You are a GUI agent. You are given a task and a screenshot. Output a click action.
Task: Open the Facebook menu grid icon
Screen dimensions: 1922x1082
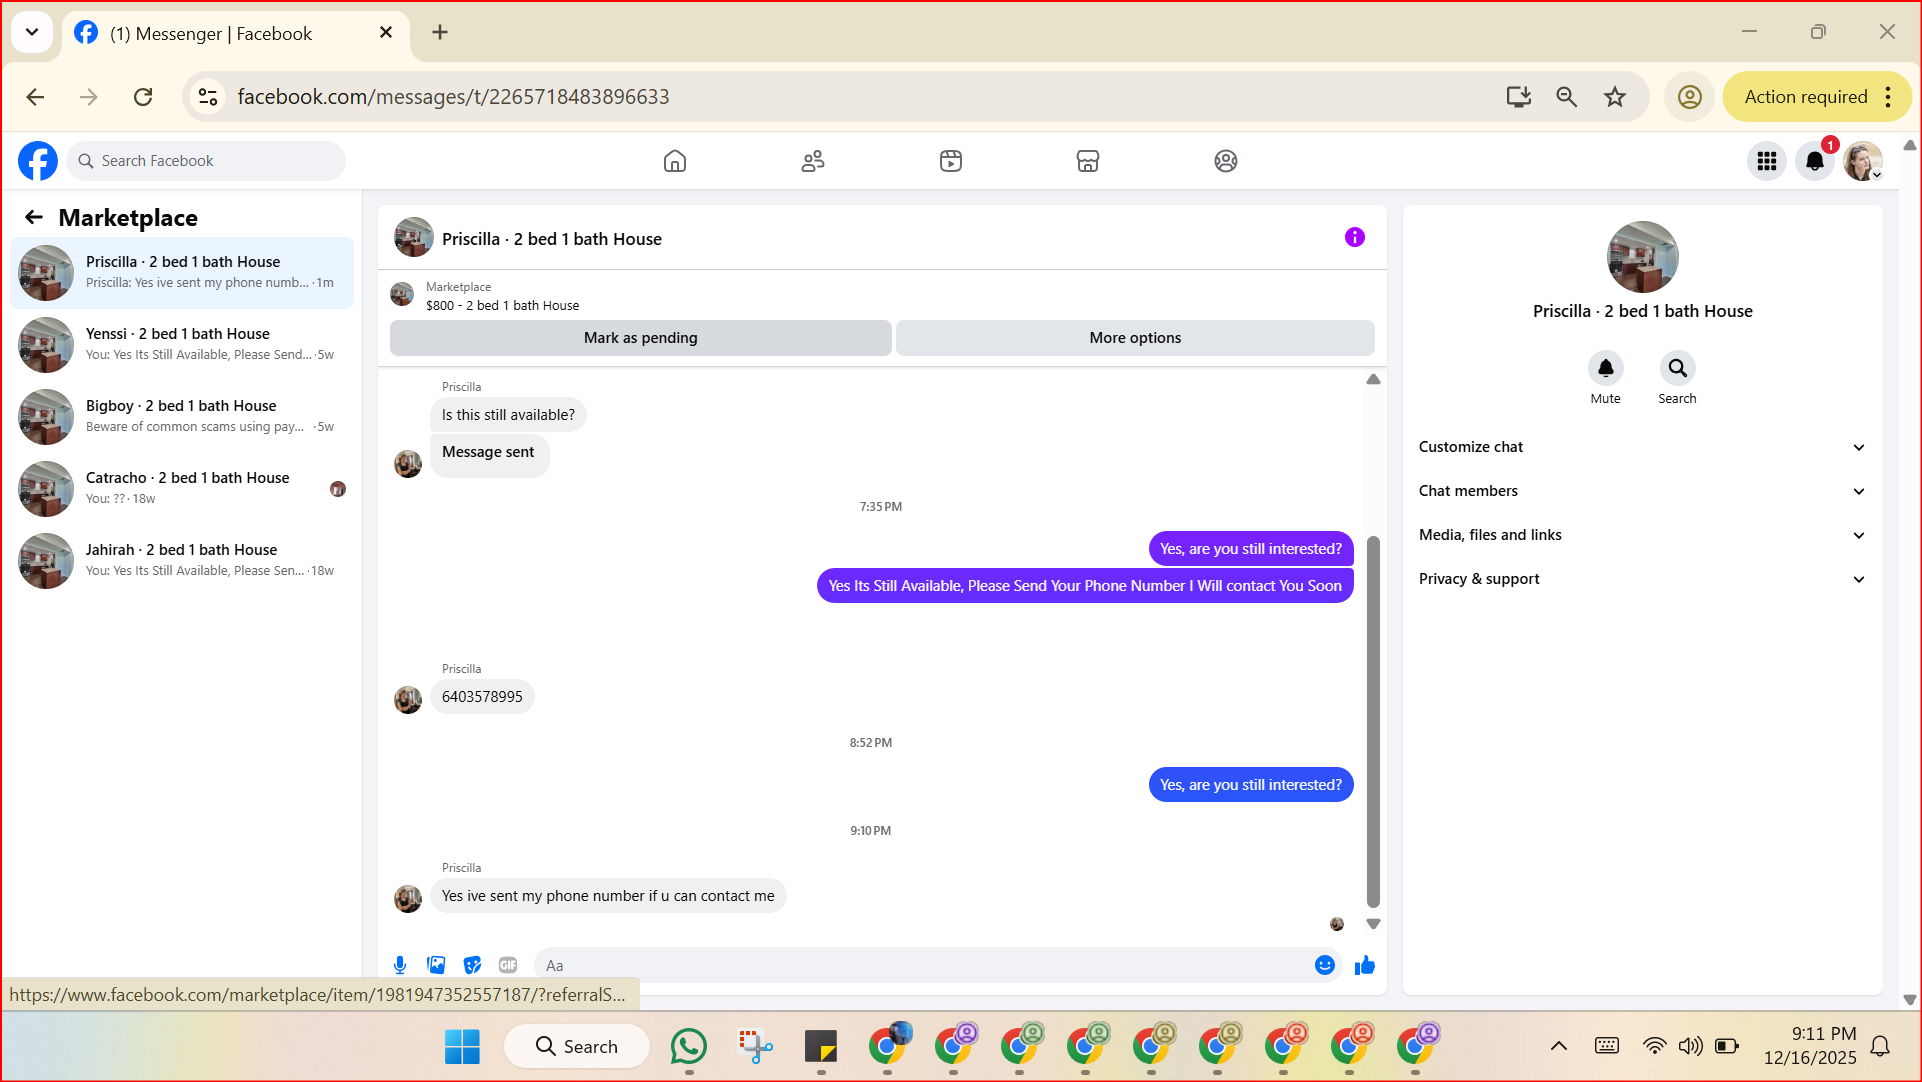point(1767,161)
